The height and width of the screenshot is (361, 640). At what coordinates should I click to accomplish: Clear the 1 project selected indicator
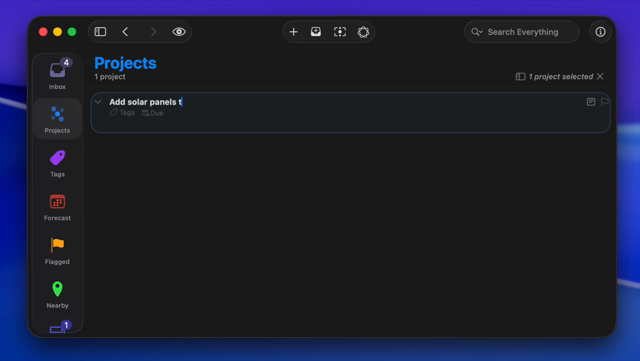600,76
